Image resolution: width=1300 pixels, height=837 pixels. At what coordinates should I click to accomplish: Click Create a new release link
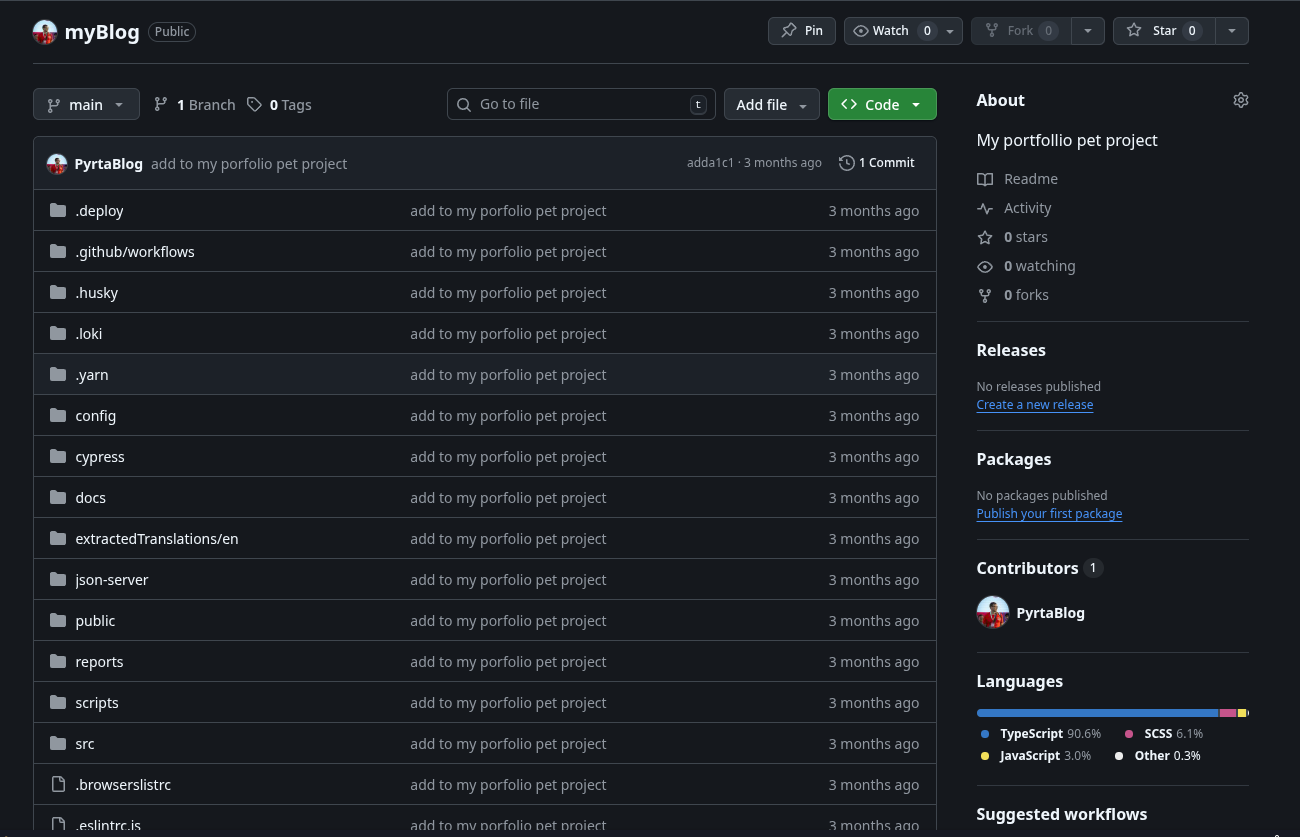tap(1034, 405)
